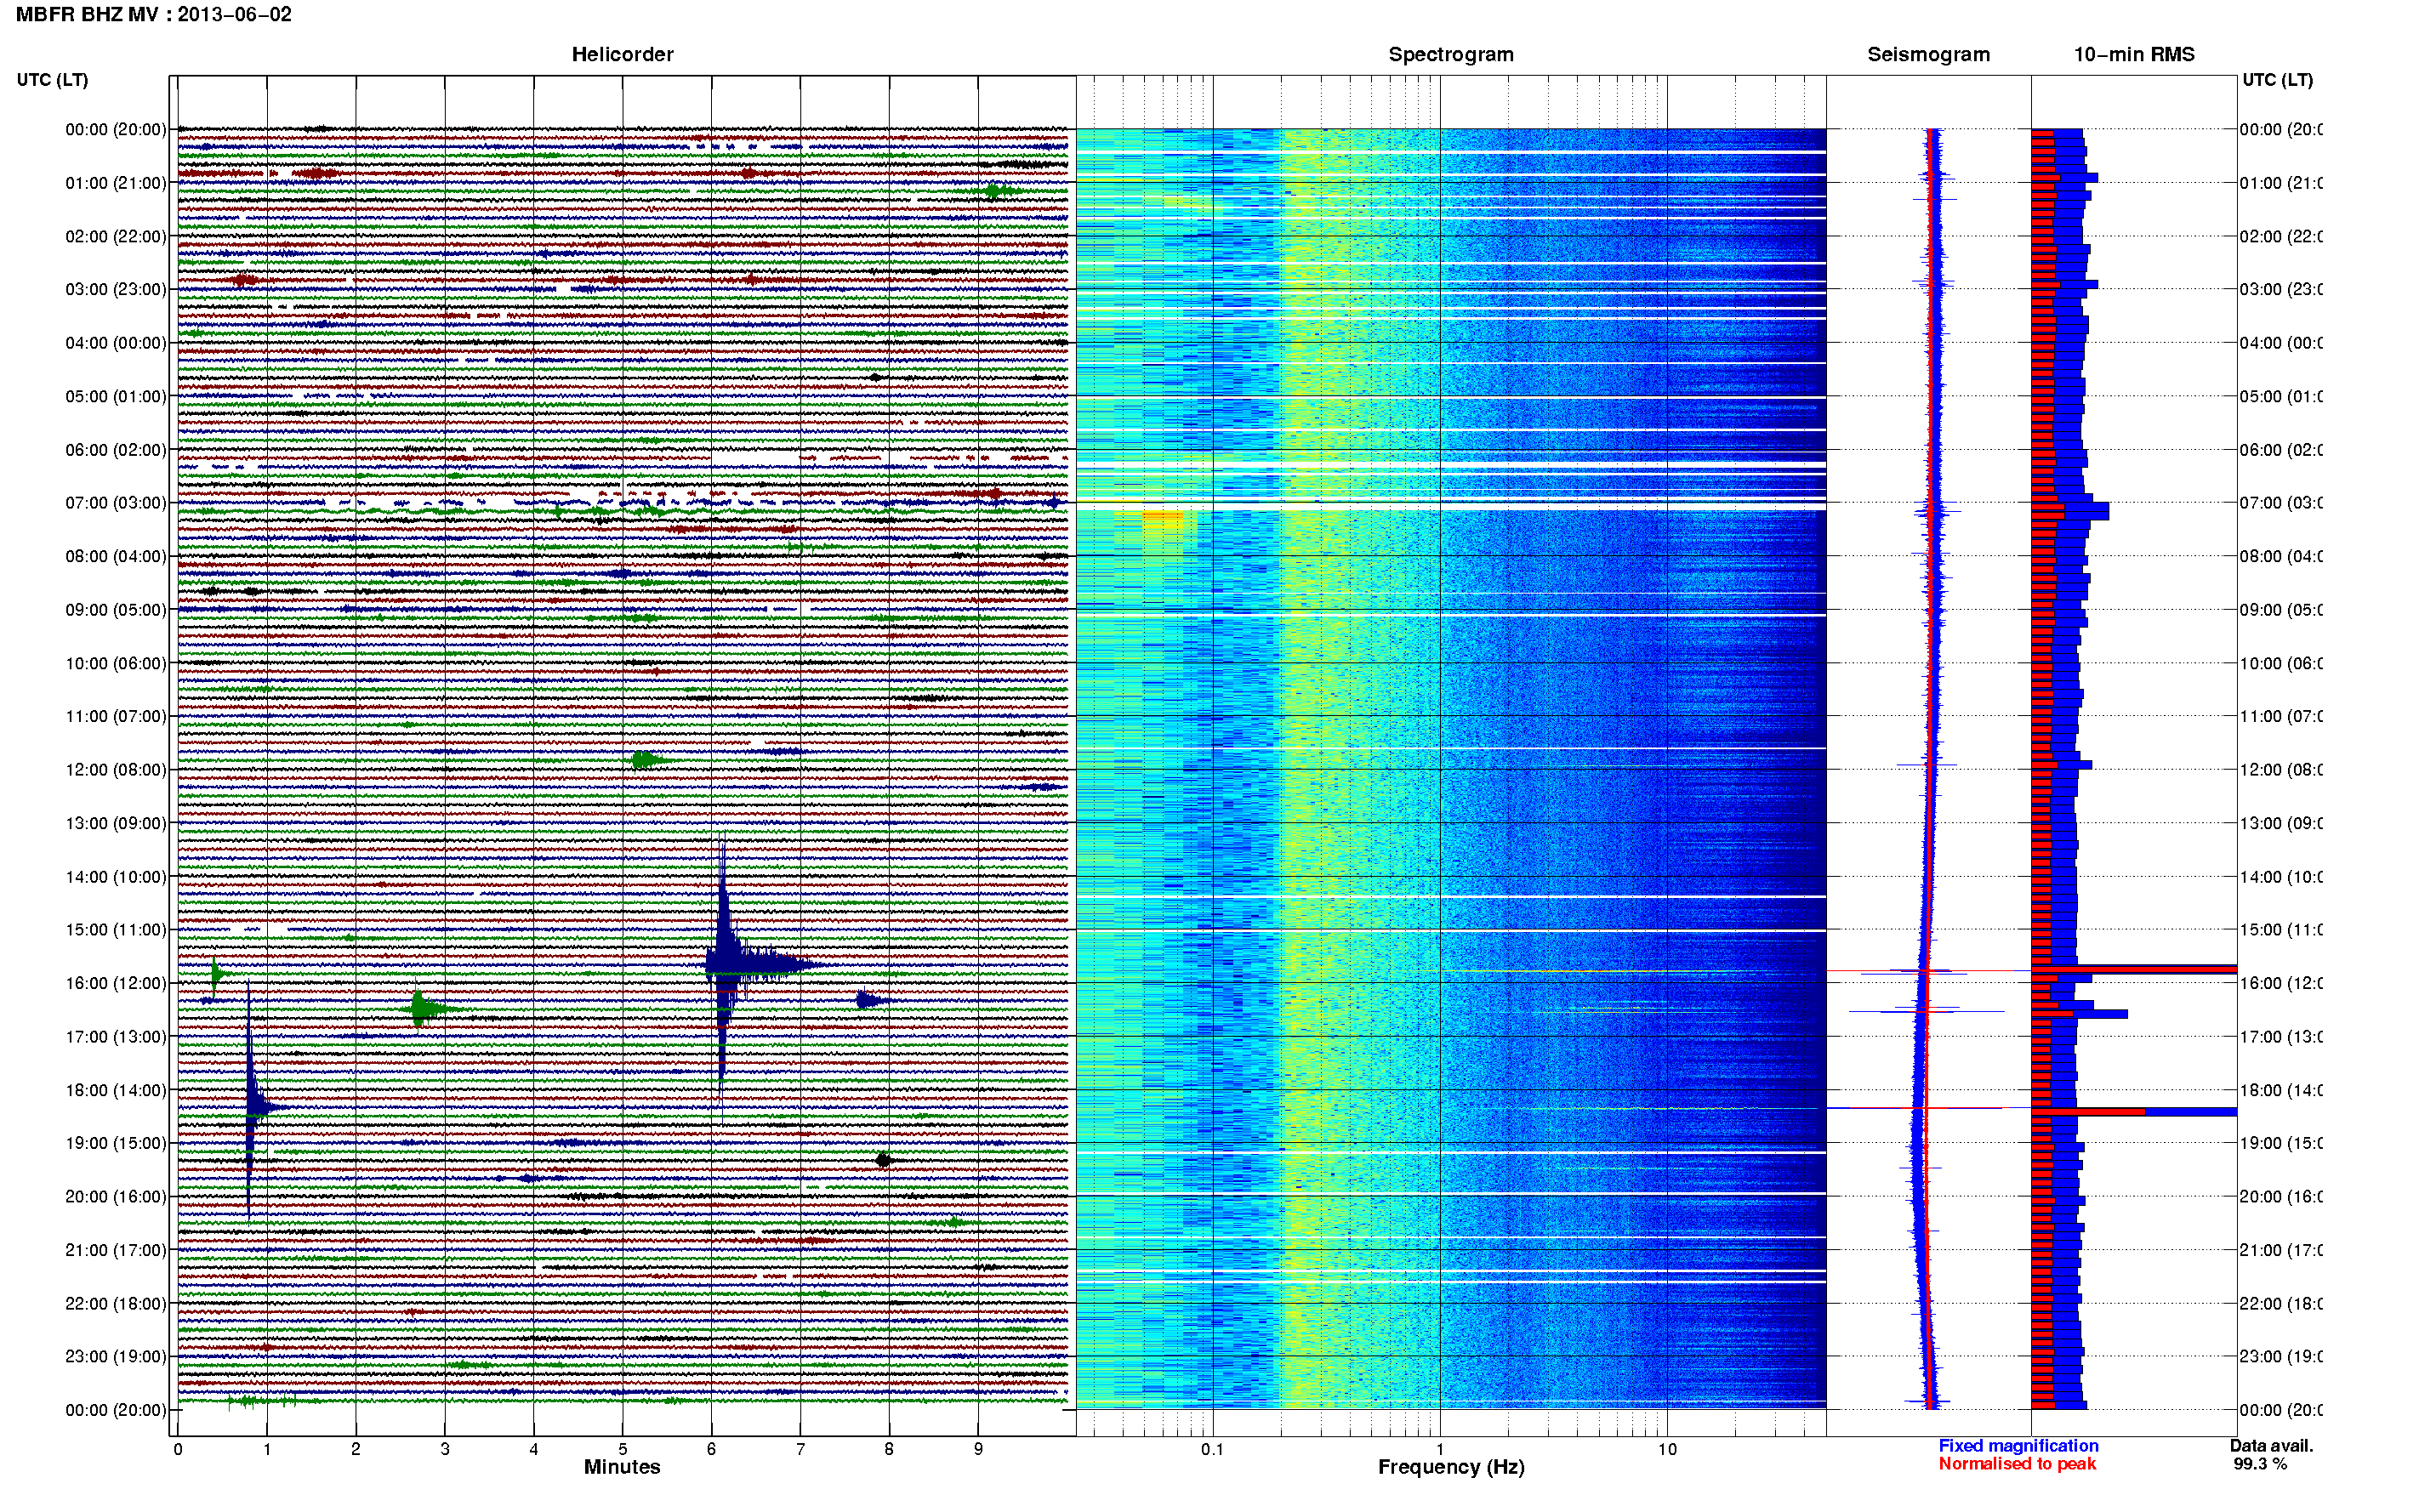
Task: Select the 'Helicorder' panel heading
Action: 622,54
